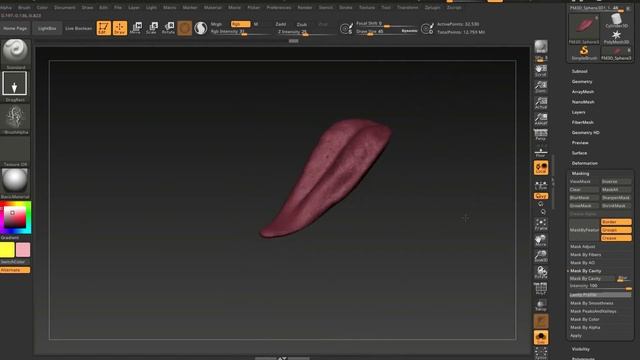Expand the FiberMesh section

pos(583,122)
